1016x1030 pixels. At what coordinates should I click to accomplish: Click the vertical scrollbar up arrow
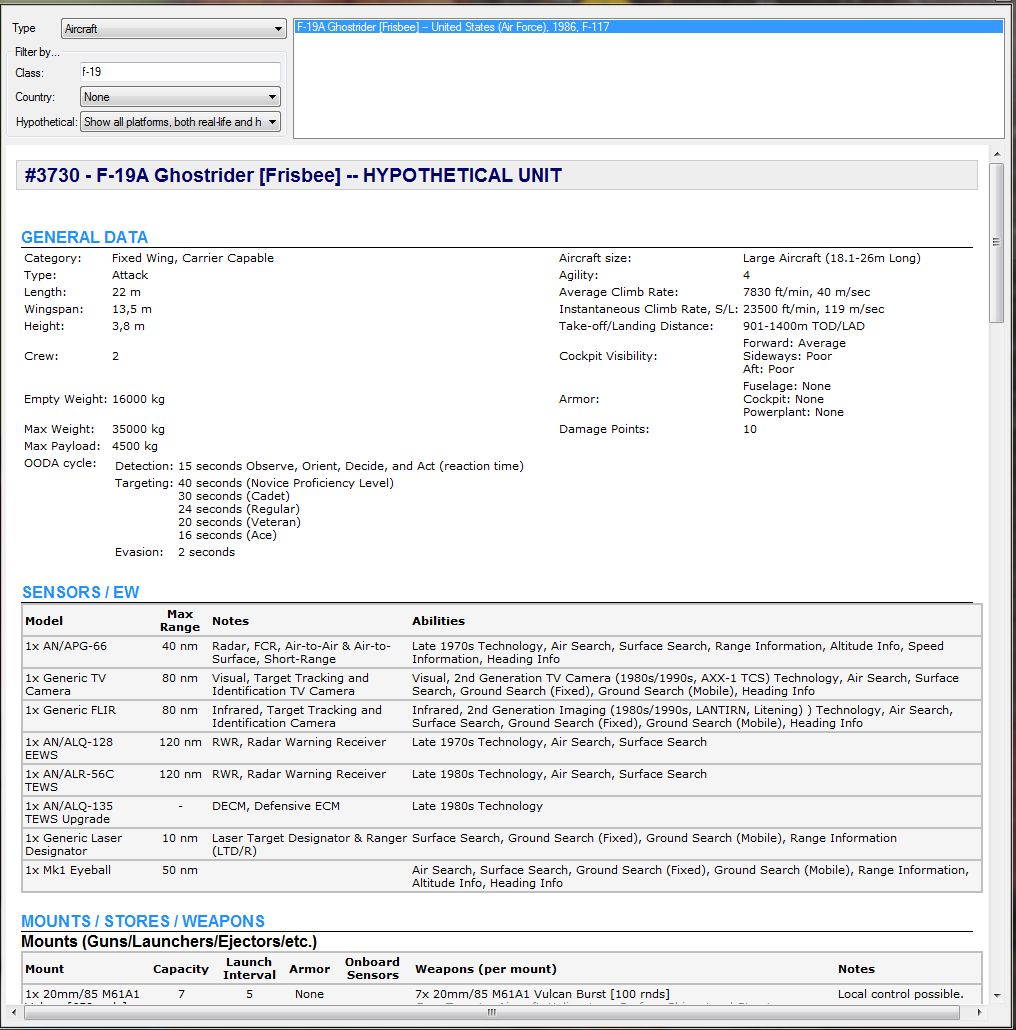tap(996, 154)
